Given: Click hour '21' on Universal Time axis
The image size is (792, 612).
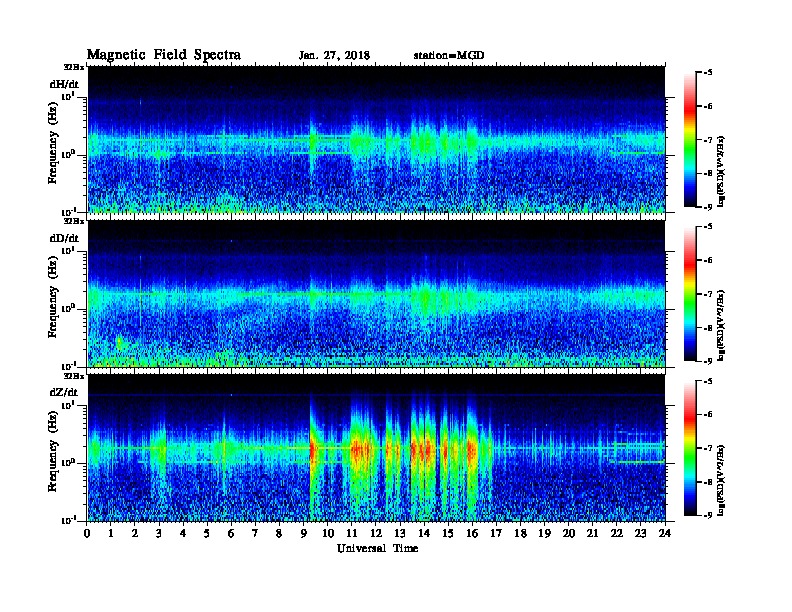Looking at the screenshot, I should [x=592, y=534].
